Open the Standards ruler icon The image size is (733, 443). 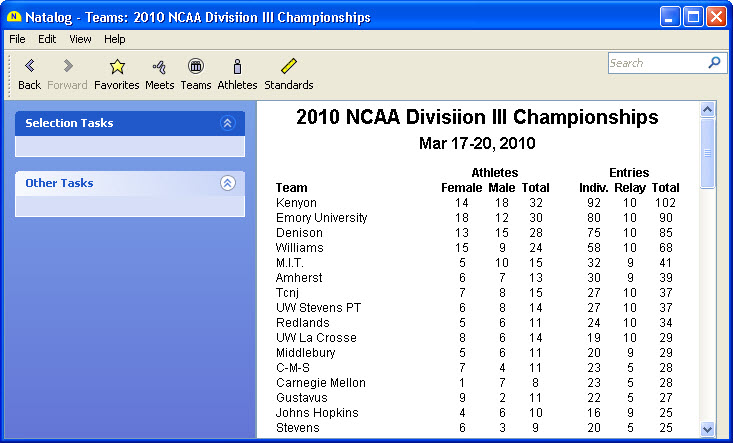pyautogui.click(x=289, y=67)
